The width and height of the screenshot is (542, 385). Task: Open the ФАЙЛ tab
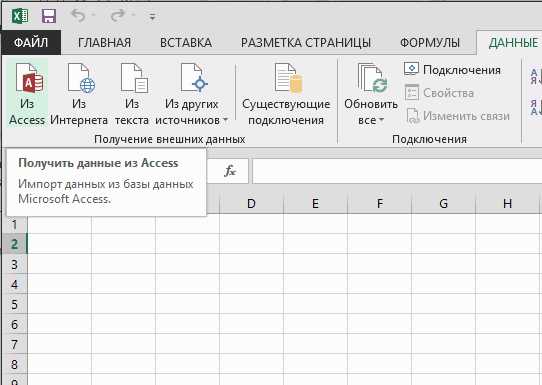31,43
